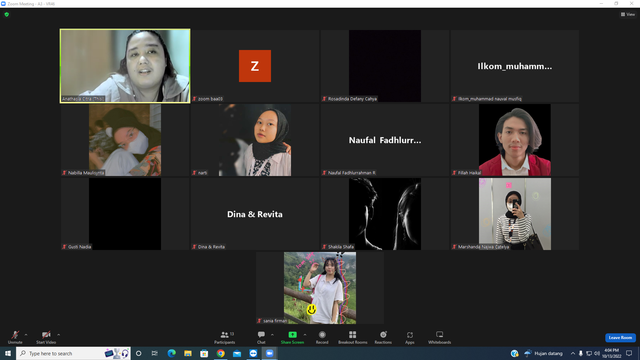The image size is (640, 360).
Task: Select Marshanda Najwa Catelya's tile
Action: (x=515, y=214)
